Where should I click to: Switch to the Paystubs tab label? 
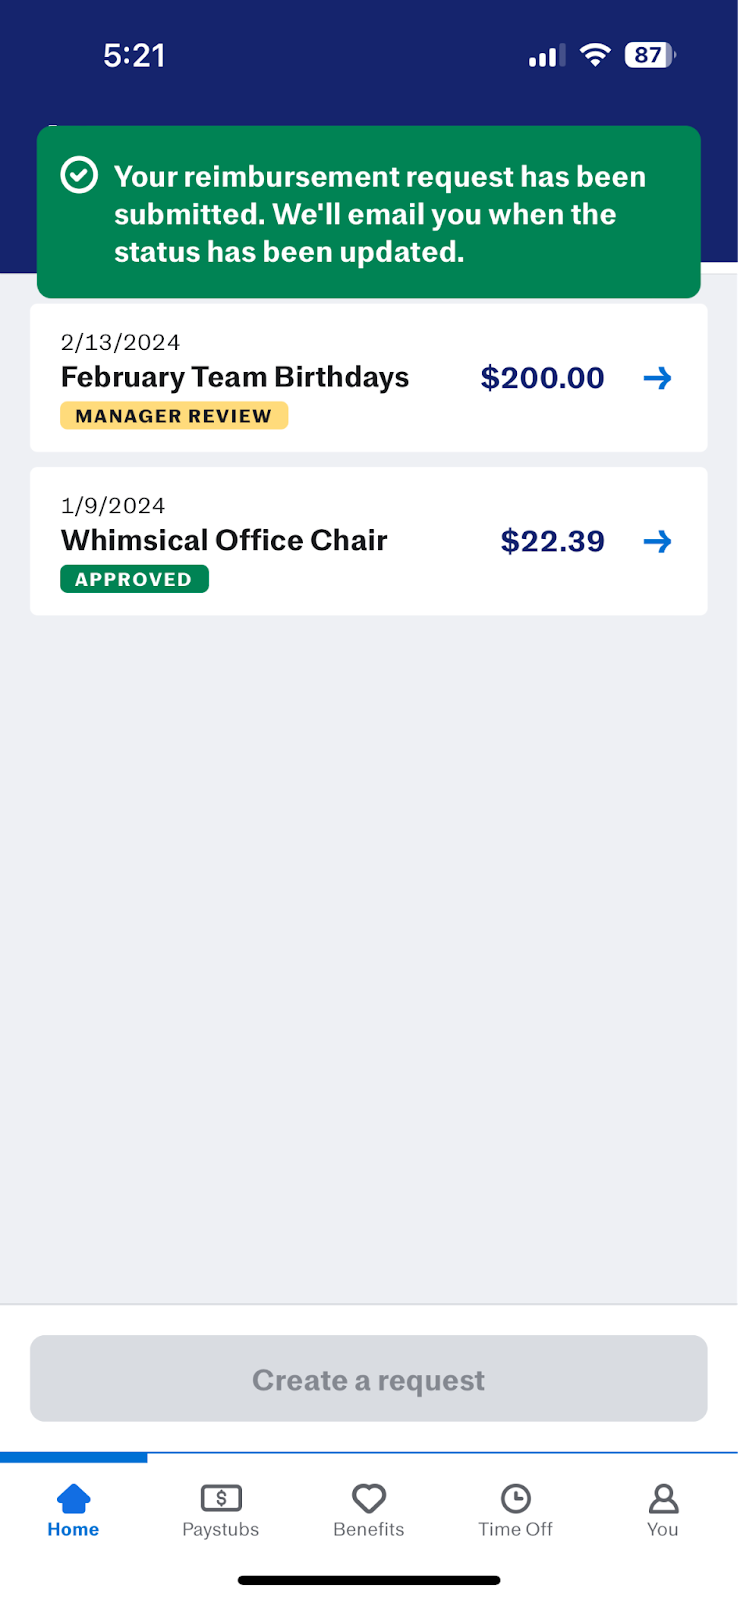coord(221,1529)
